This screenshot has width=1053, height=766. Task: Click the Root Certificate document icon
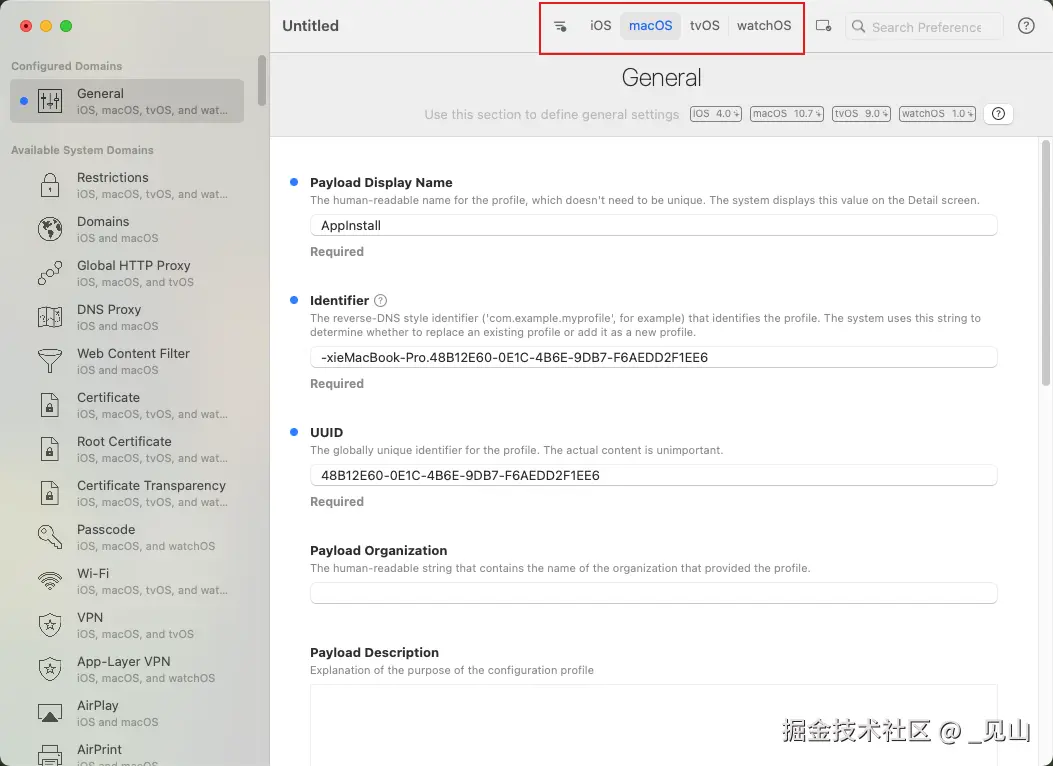[50, 449]
